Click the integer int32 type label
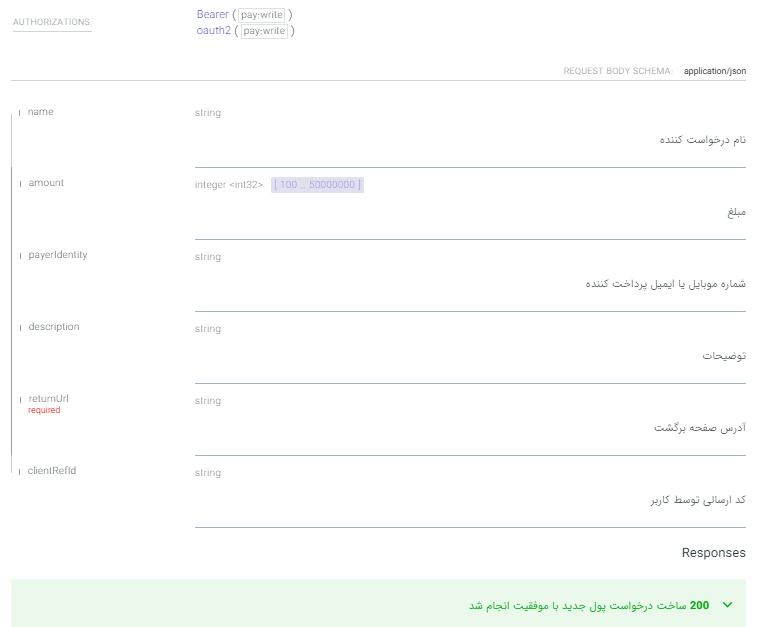This screenshot has height=627, width=767. pos(229,185)
